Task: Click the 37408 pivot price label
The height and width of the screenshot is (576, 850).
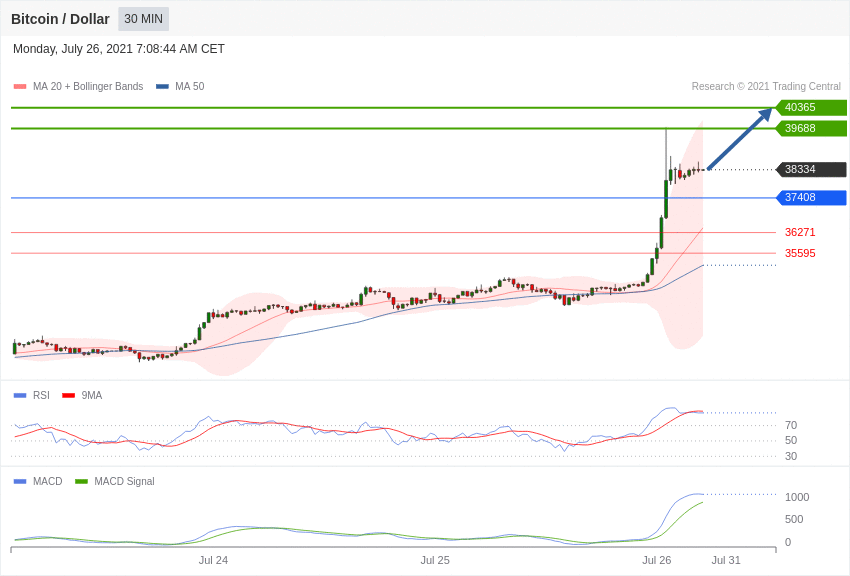Action: click(811, 198)
